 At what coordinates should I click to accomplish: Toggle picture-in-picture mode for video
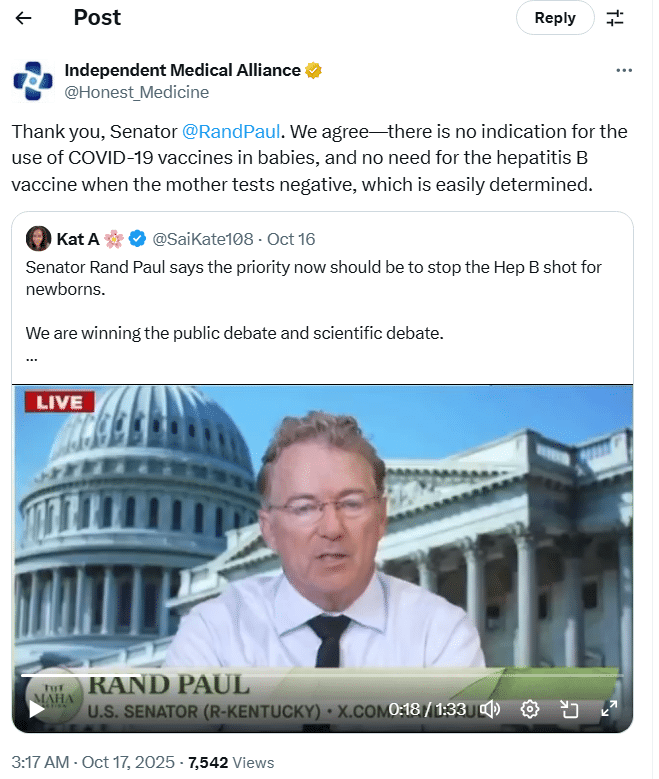[x=569, y=709]
